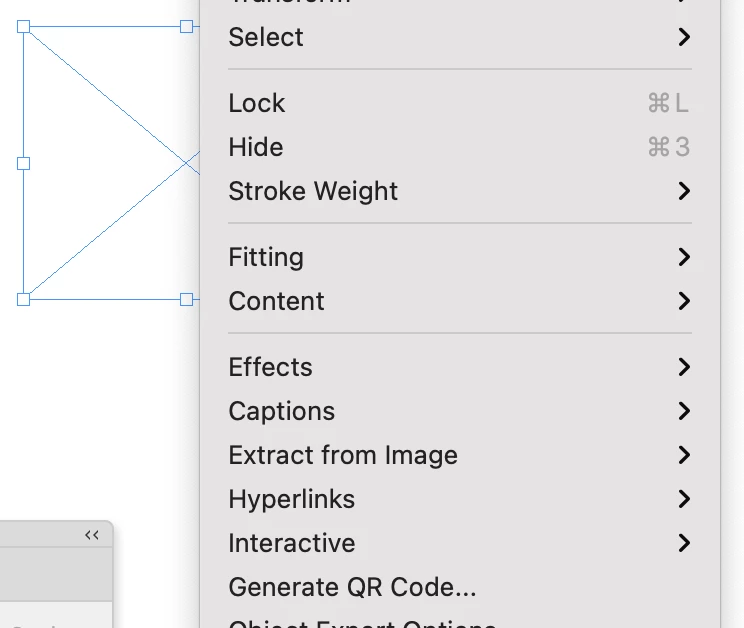Click Object Export Options menu item
744x628 pixels.
coord(362,622)
